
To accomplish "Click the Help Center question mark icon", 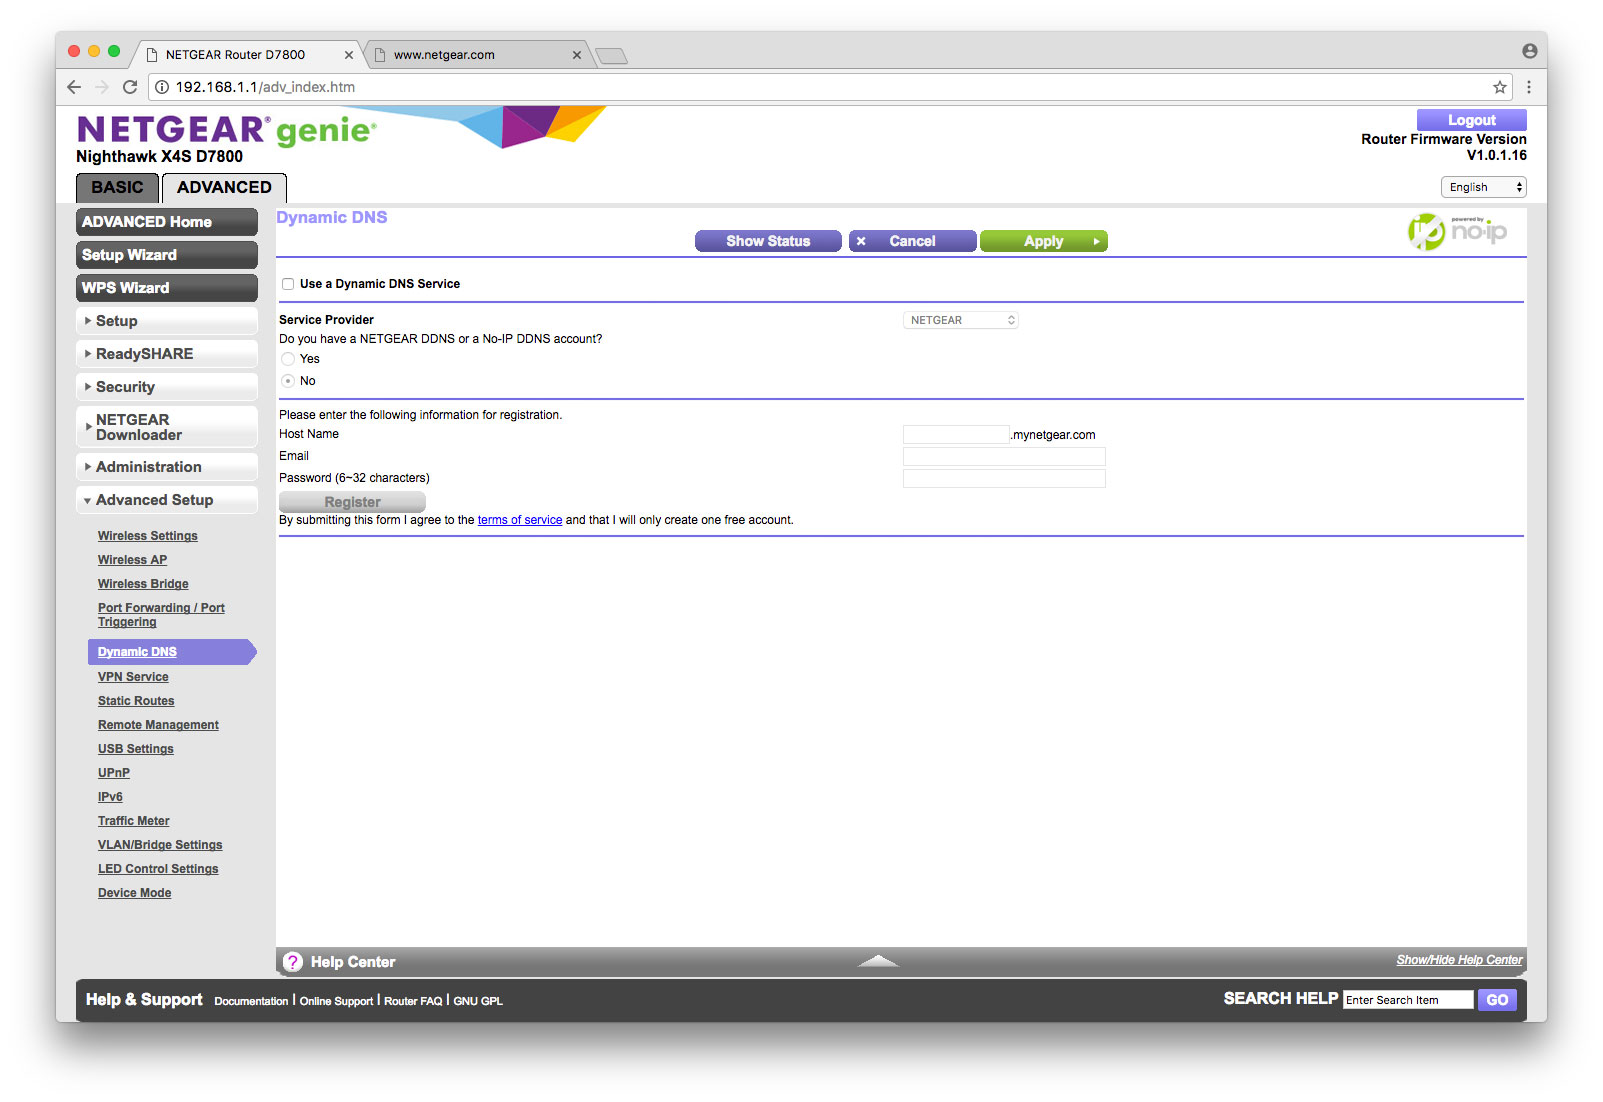I will point(293,962).
